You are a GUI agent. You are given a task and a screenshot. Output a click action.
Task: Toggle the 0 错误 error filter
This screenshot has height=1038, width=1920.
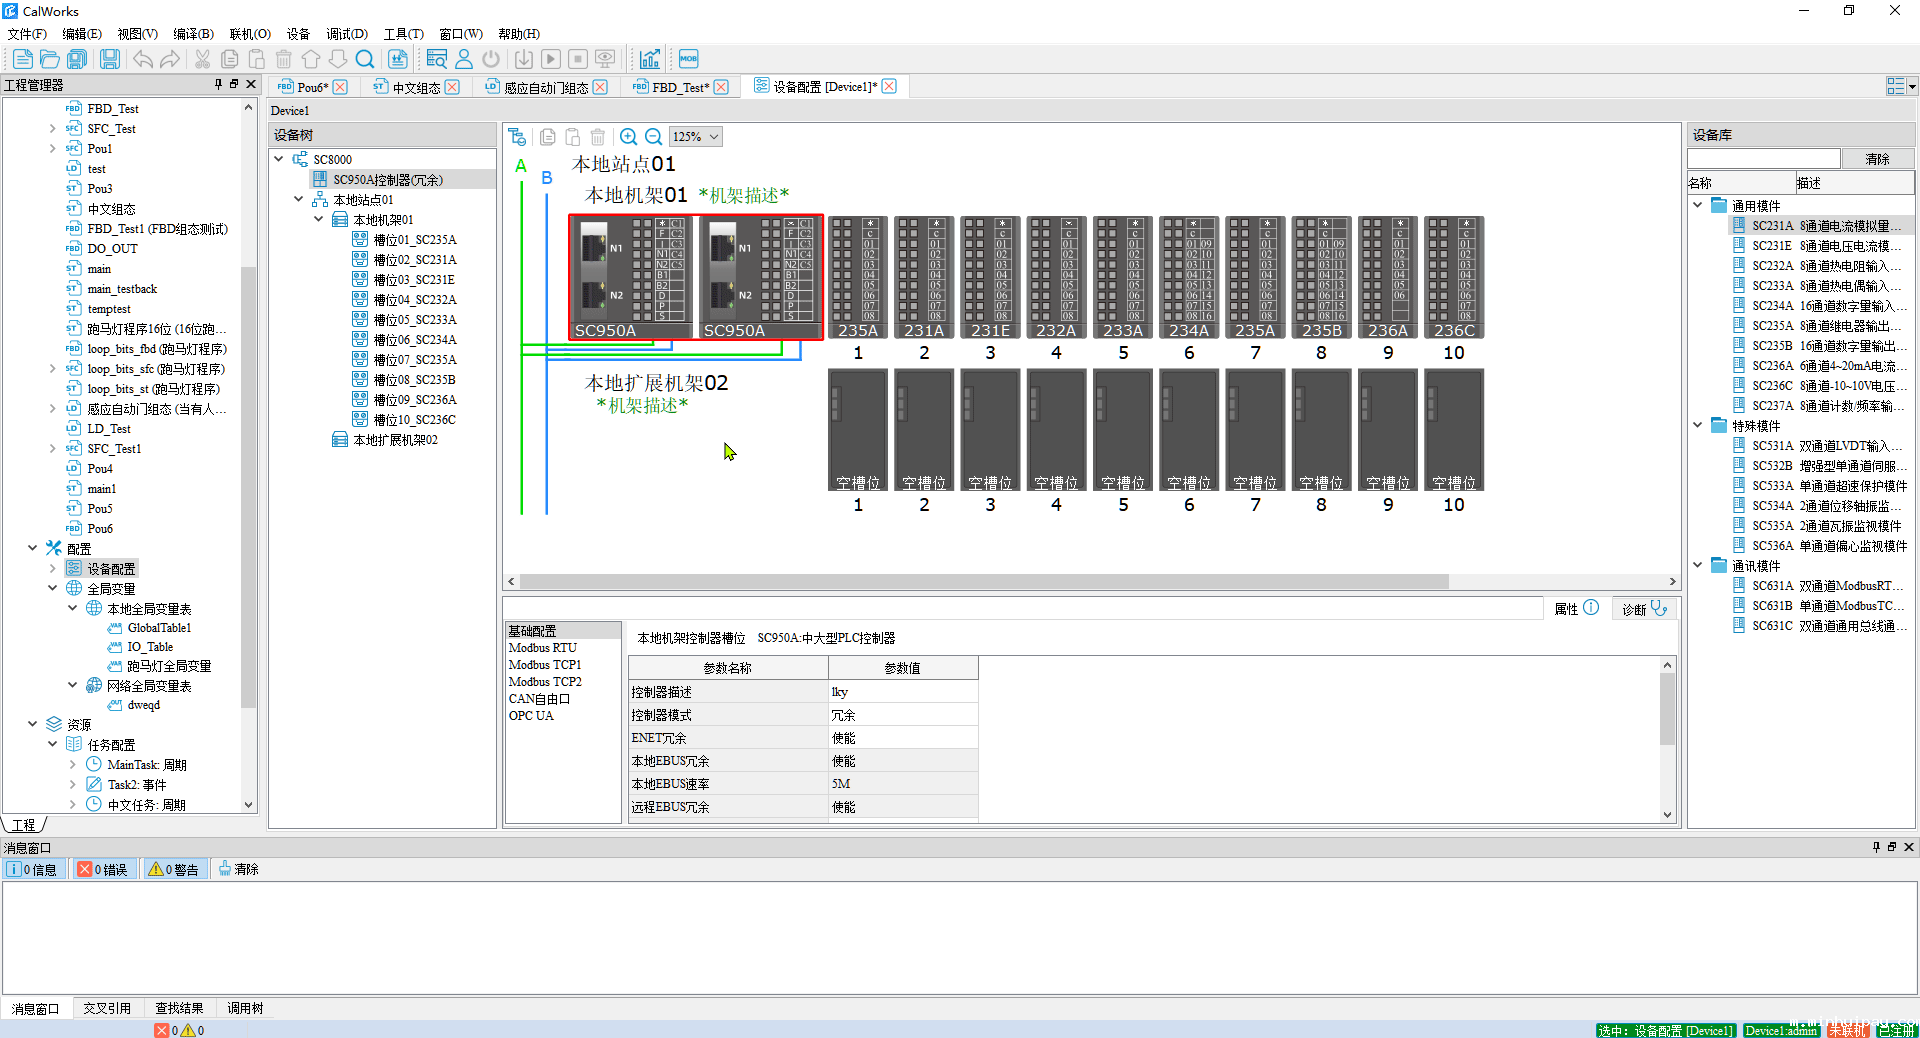click(x=103, y=869)
